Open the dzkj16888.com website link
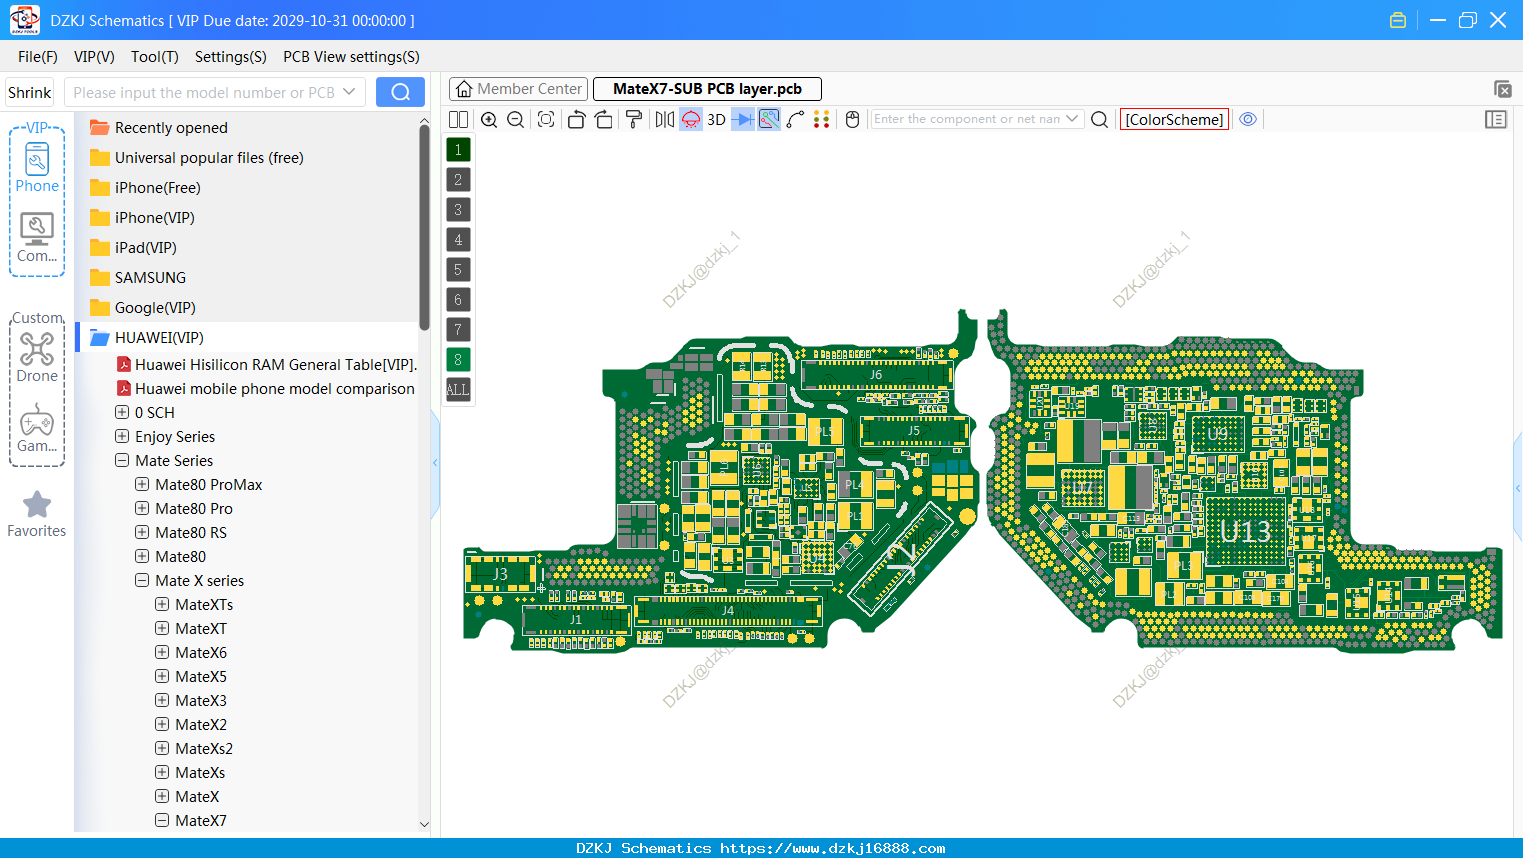The width and height of the screenshot is (1523, 858). point(833,848)
